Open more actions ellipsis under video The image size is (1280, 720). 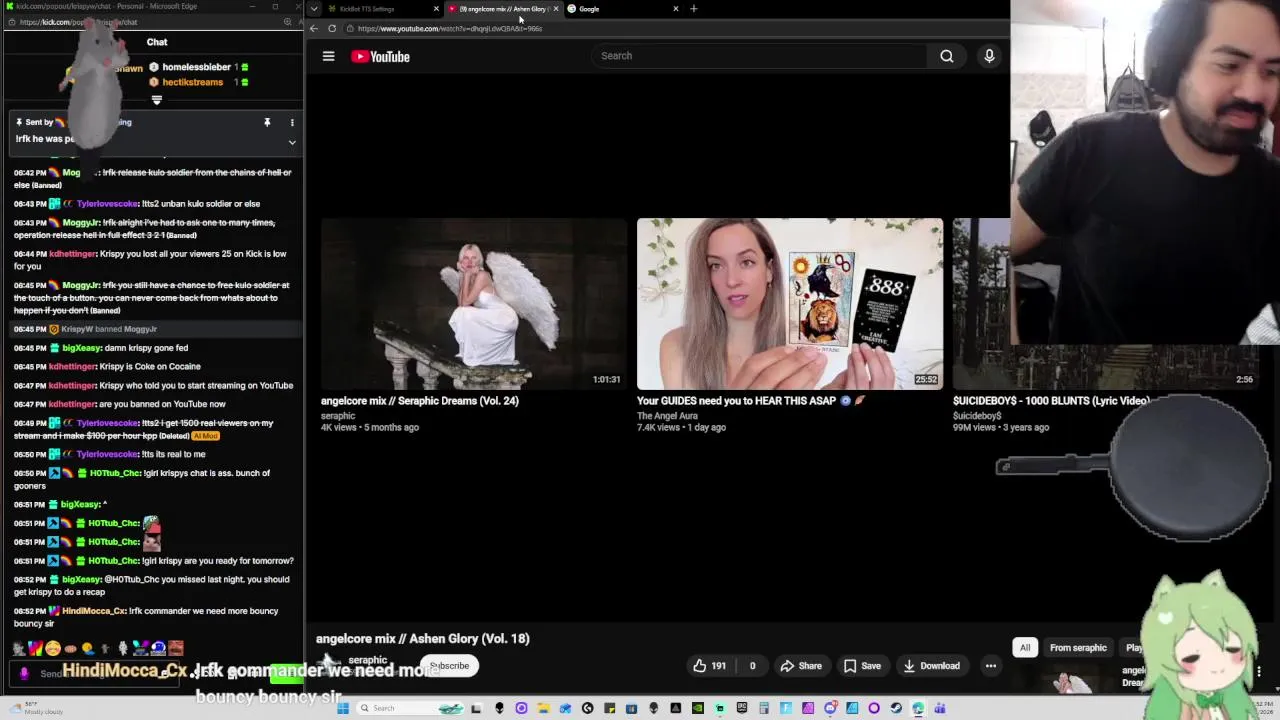pos(990,666)
